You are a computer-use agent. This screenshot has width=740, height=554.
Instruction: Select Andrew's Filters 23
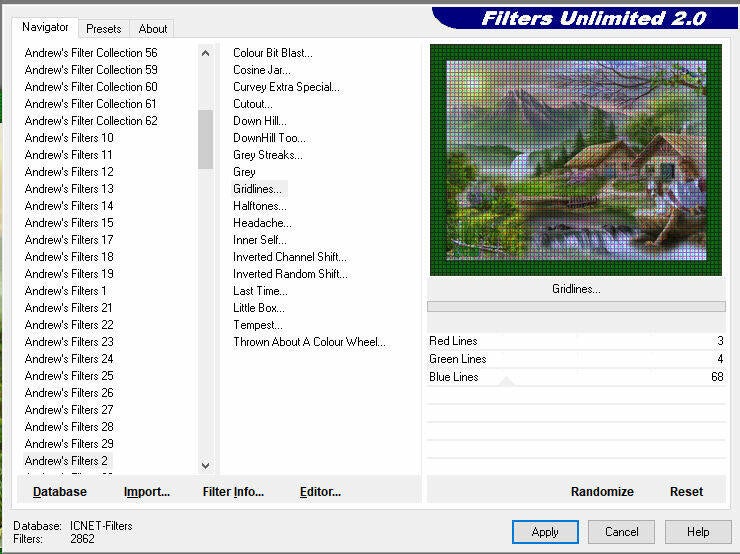[x=69, y=342]
